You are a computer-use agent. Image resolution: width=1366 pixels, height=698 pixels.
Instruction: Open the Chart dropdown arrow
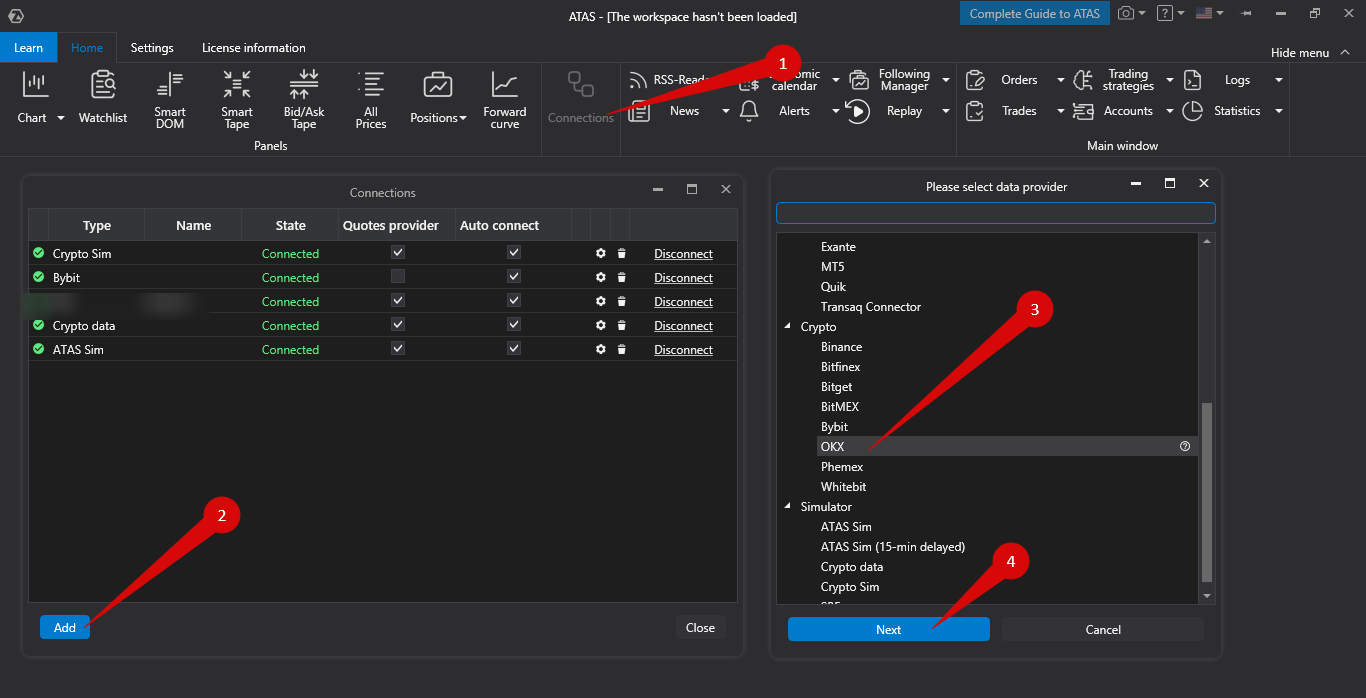pyautogui.click(x=60, y=118)
